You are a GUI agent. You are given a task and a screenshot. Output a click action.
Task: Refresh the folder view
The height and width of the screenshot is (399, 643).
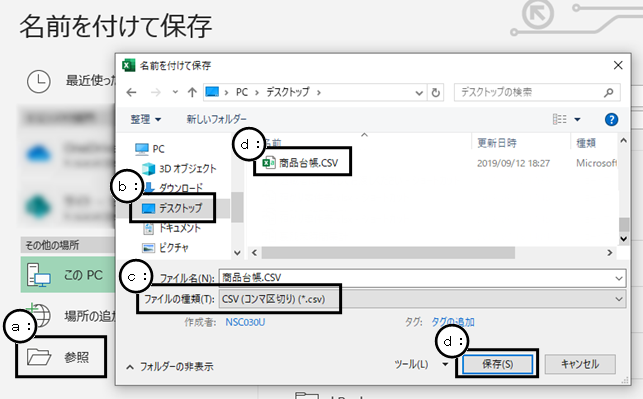(436, 93)
